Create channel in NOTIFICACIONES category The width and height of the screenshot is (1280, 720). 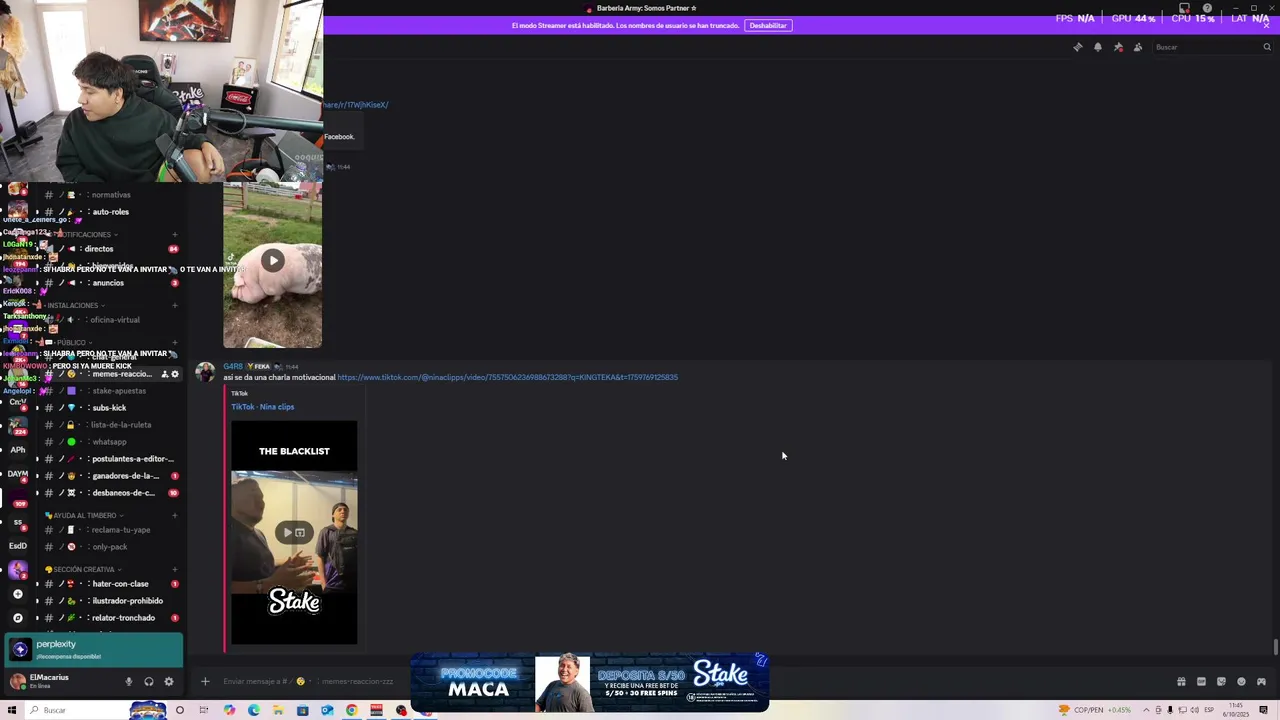click(175, 235)
